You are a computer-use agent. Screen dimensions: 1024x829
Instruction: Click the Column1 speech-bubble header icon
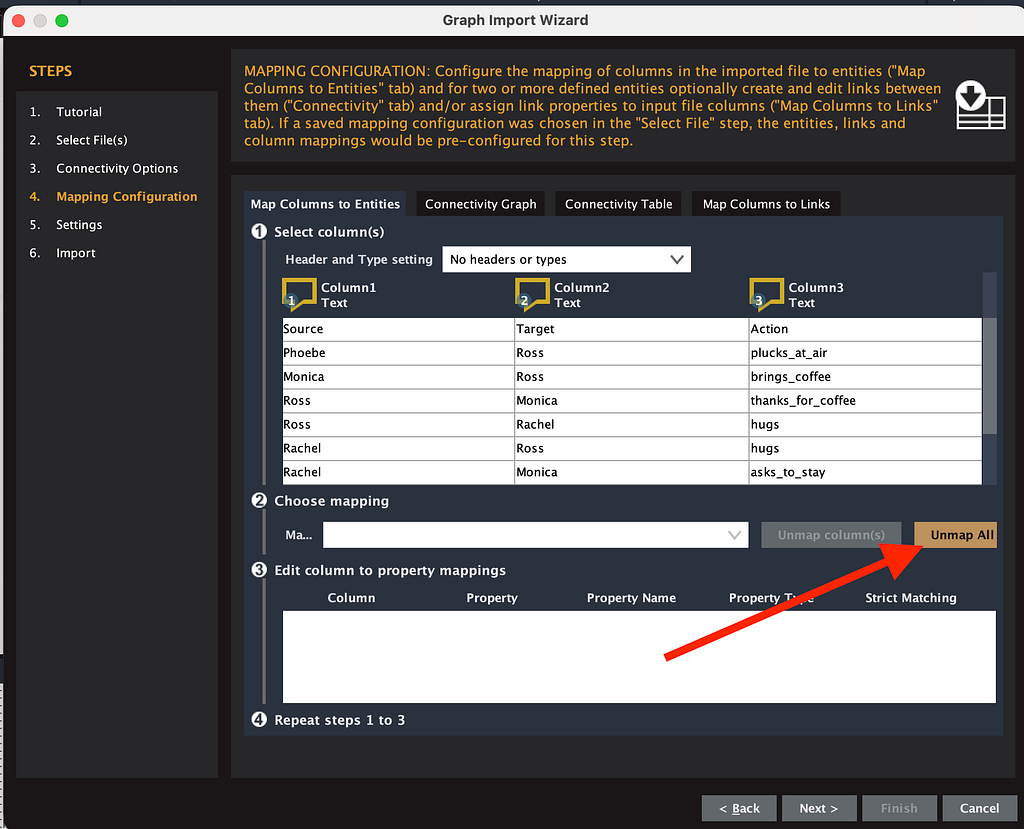tap(298, 293)
